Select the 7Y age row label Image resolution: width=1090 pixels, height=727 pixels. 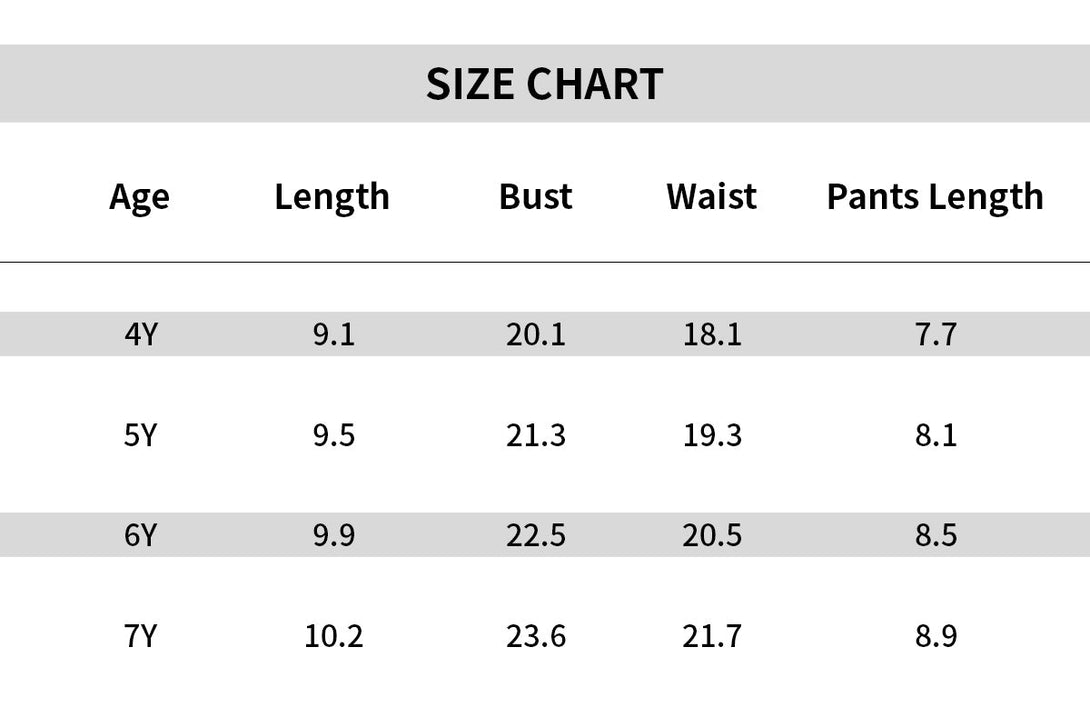(x=141, y=636)
